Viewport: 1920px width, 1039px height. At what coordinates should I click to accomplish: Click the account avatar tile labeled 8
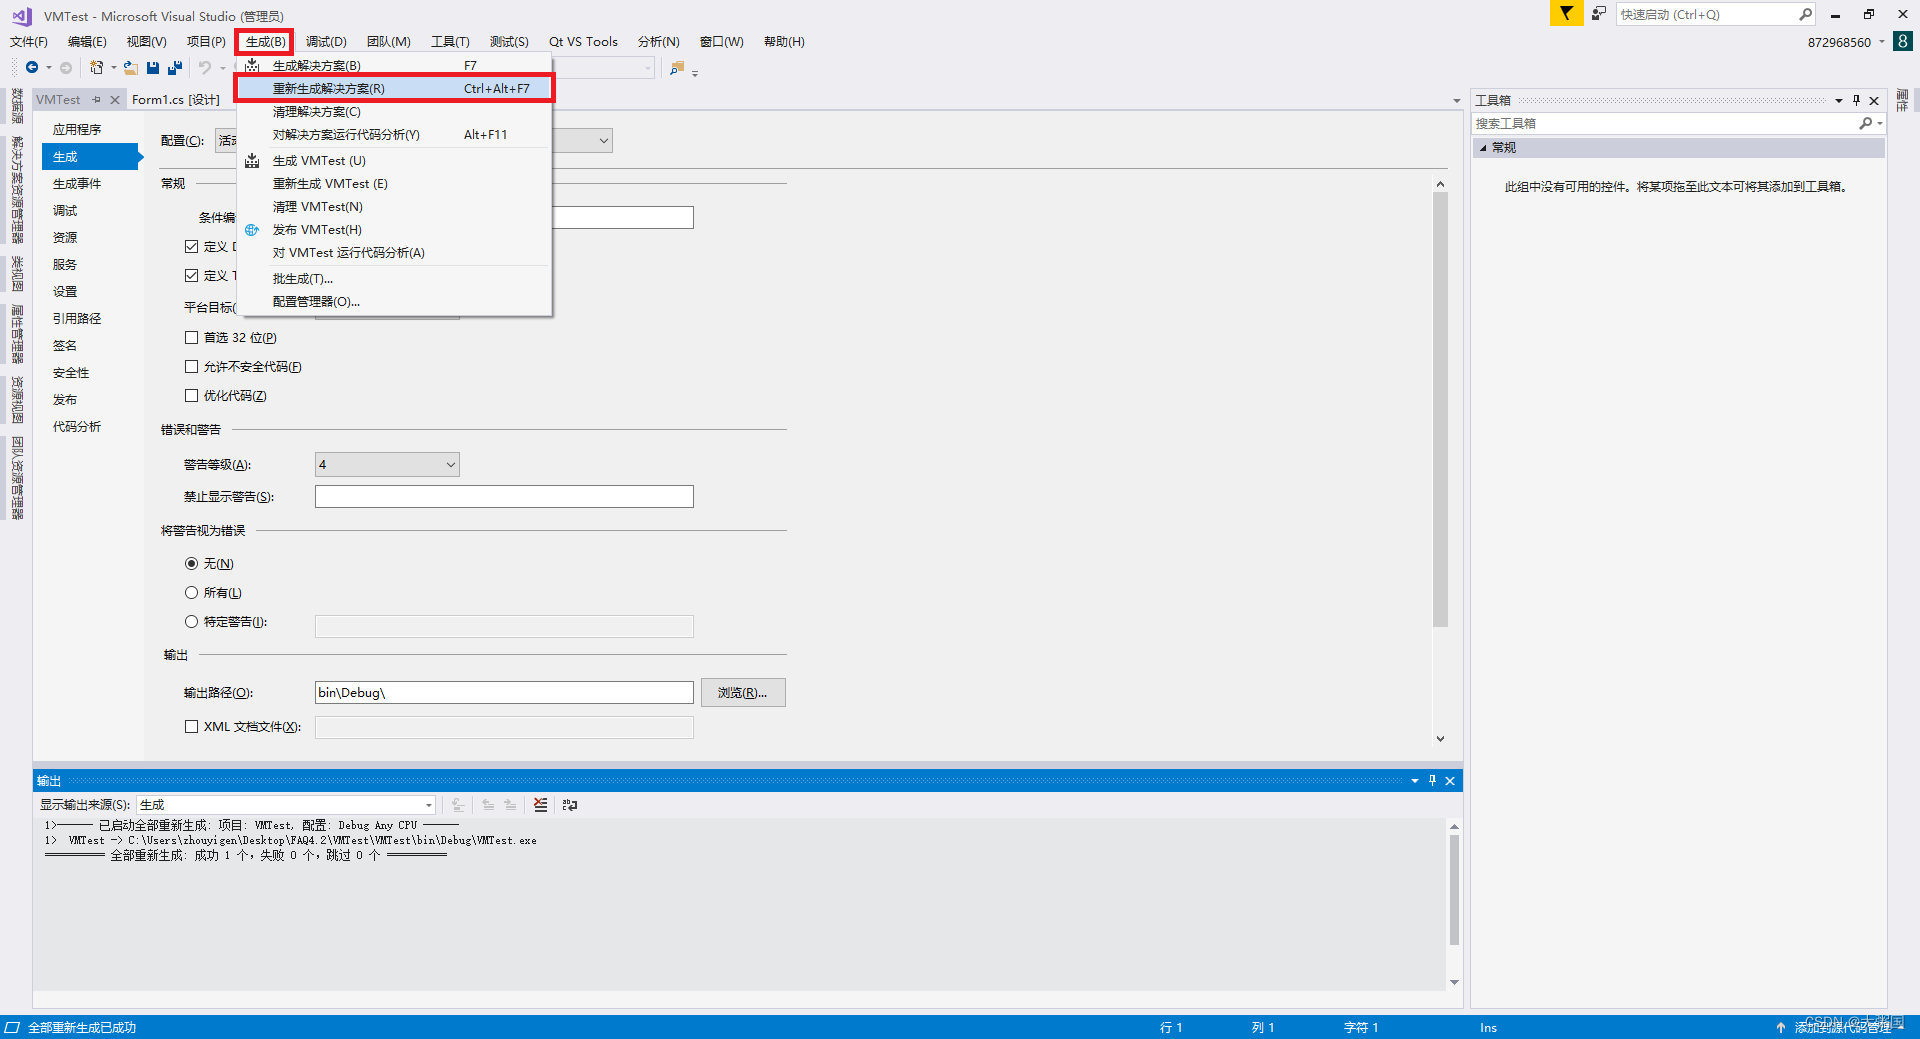tap(1903, 41)
